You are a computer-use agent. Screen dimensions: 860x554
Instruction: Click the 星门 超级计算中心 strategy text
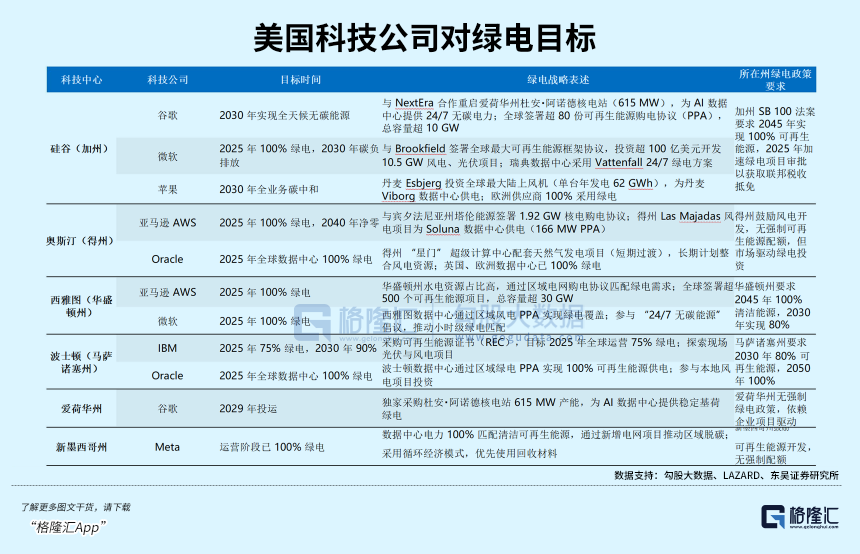click(556, 259)
